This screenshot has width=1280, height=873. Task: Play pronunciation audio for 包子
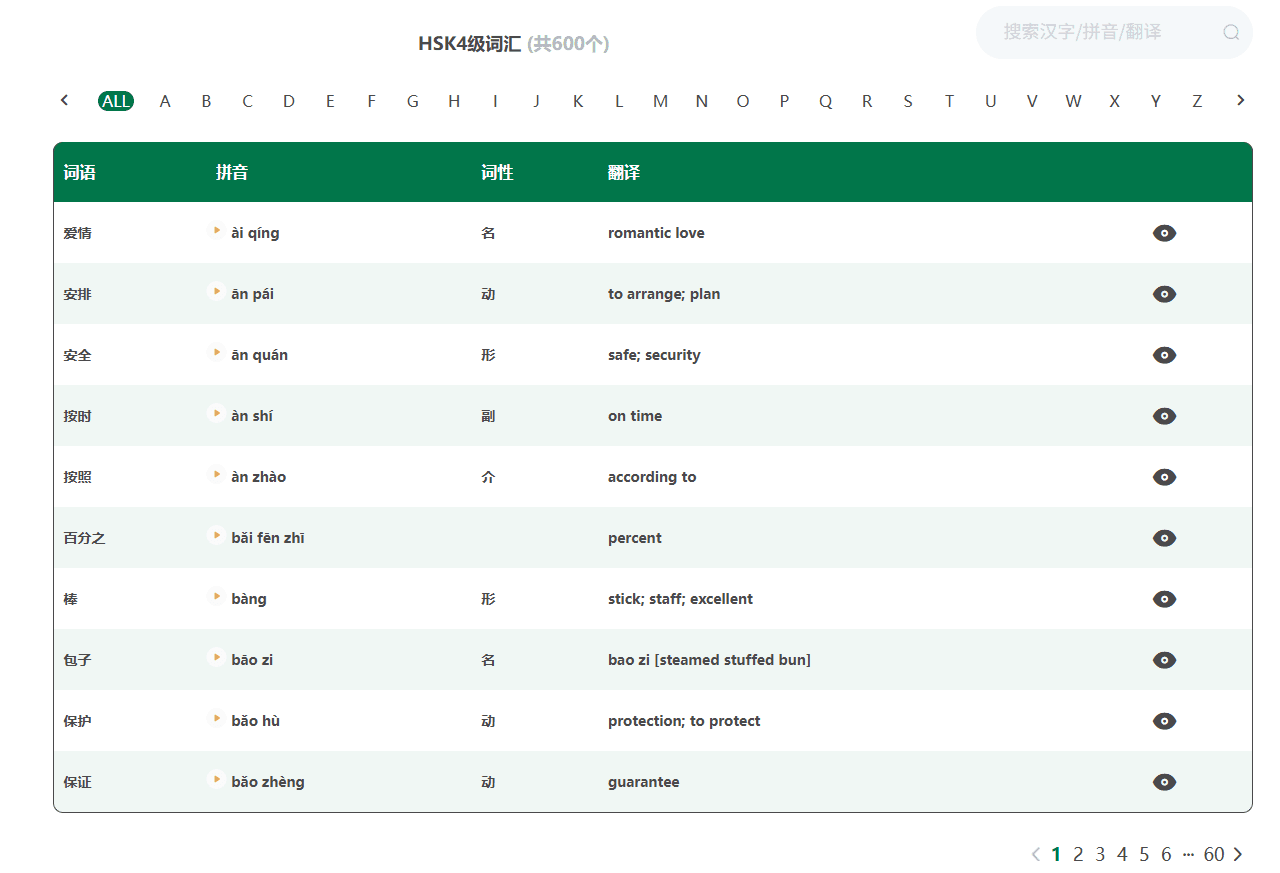coord(216,657)
